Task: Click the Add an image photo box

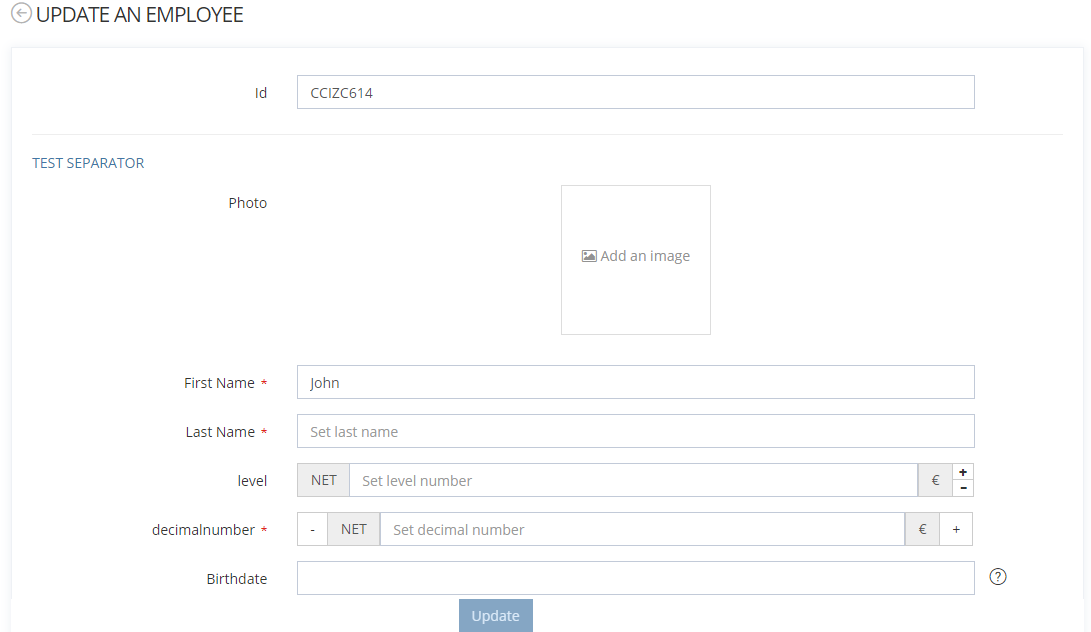Action: [636, 259]
